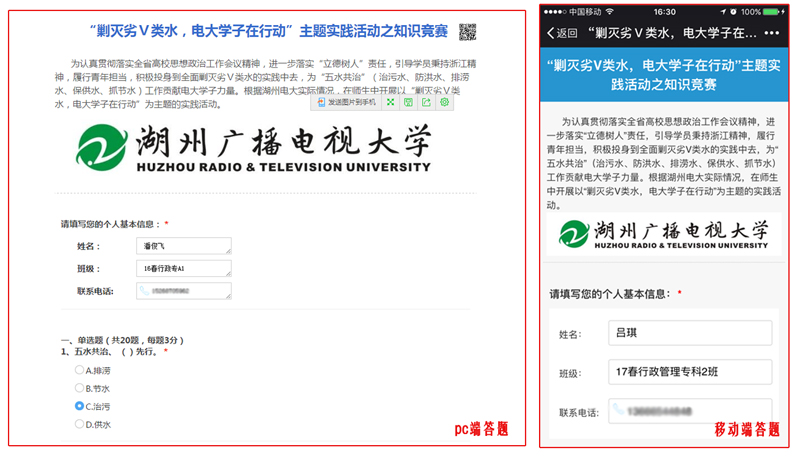Screen dimensions: 800x461
Task: Click the 发送图片到手机 toolbar button
Action: pyautogui.click(x=347, y=103)
